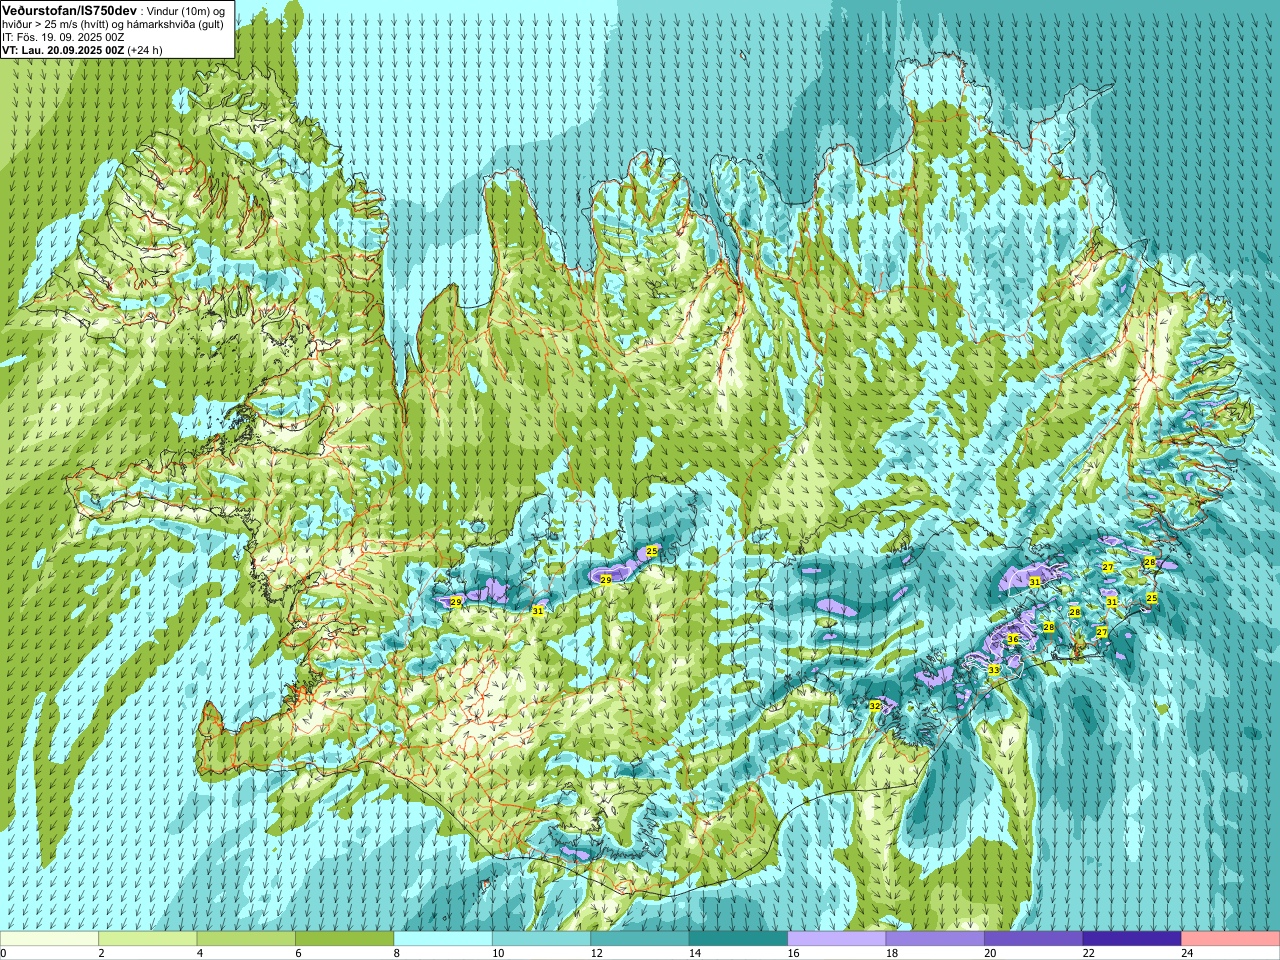This screenshot has height=960, width=1280.
Task: Click the legend scale number 20
Action: pos(991,953)
